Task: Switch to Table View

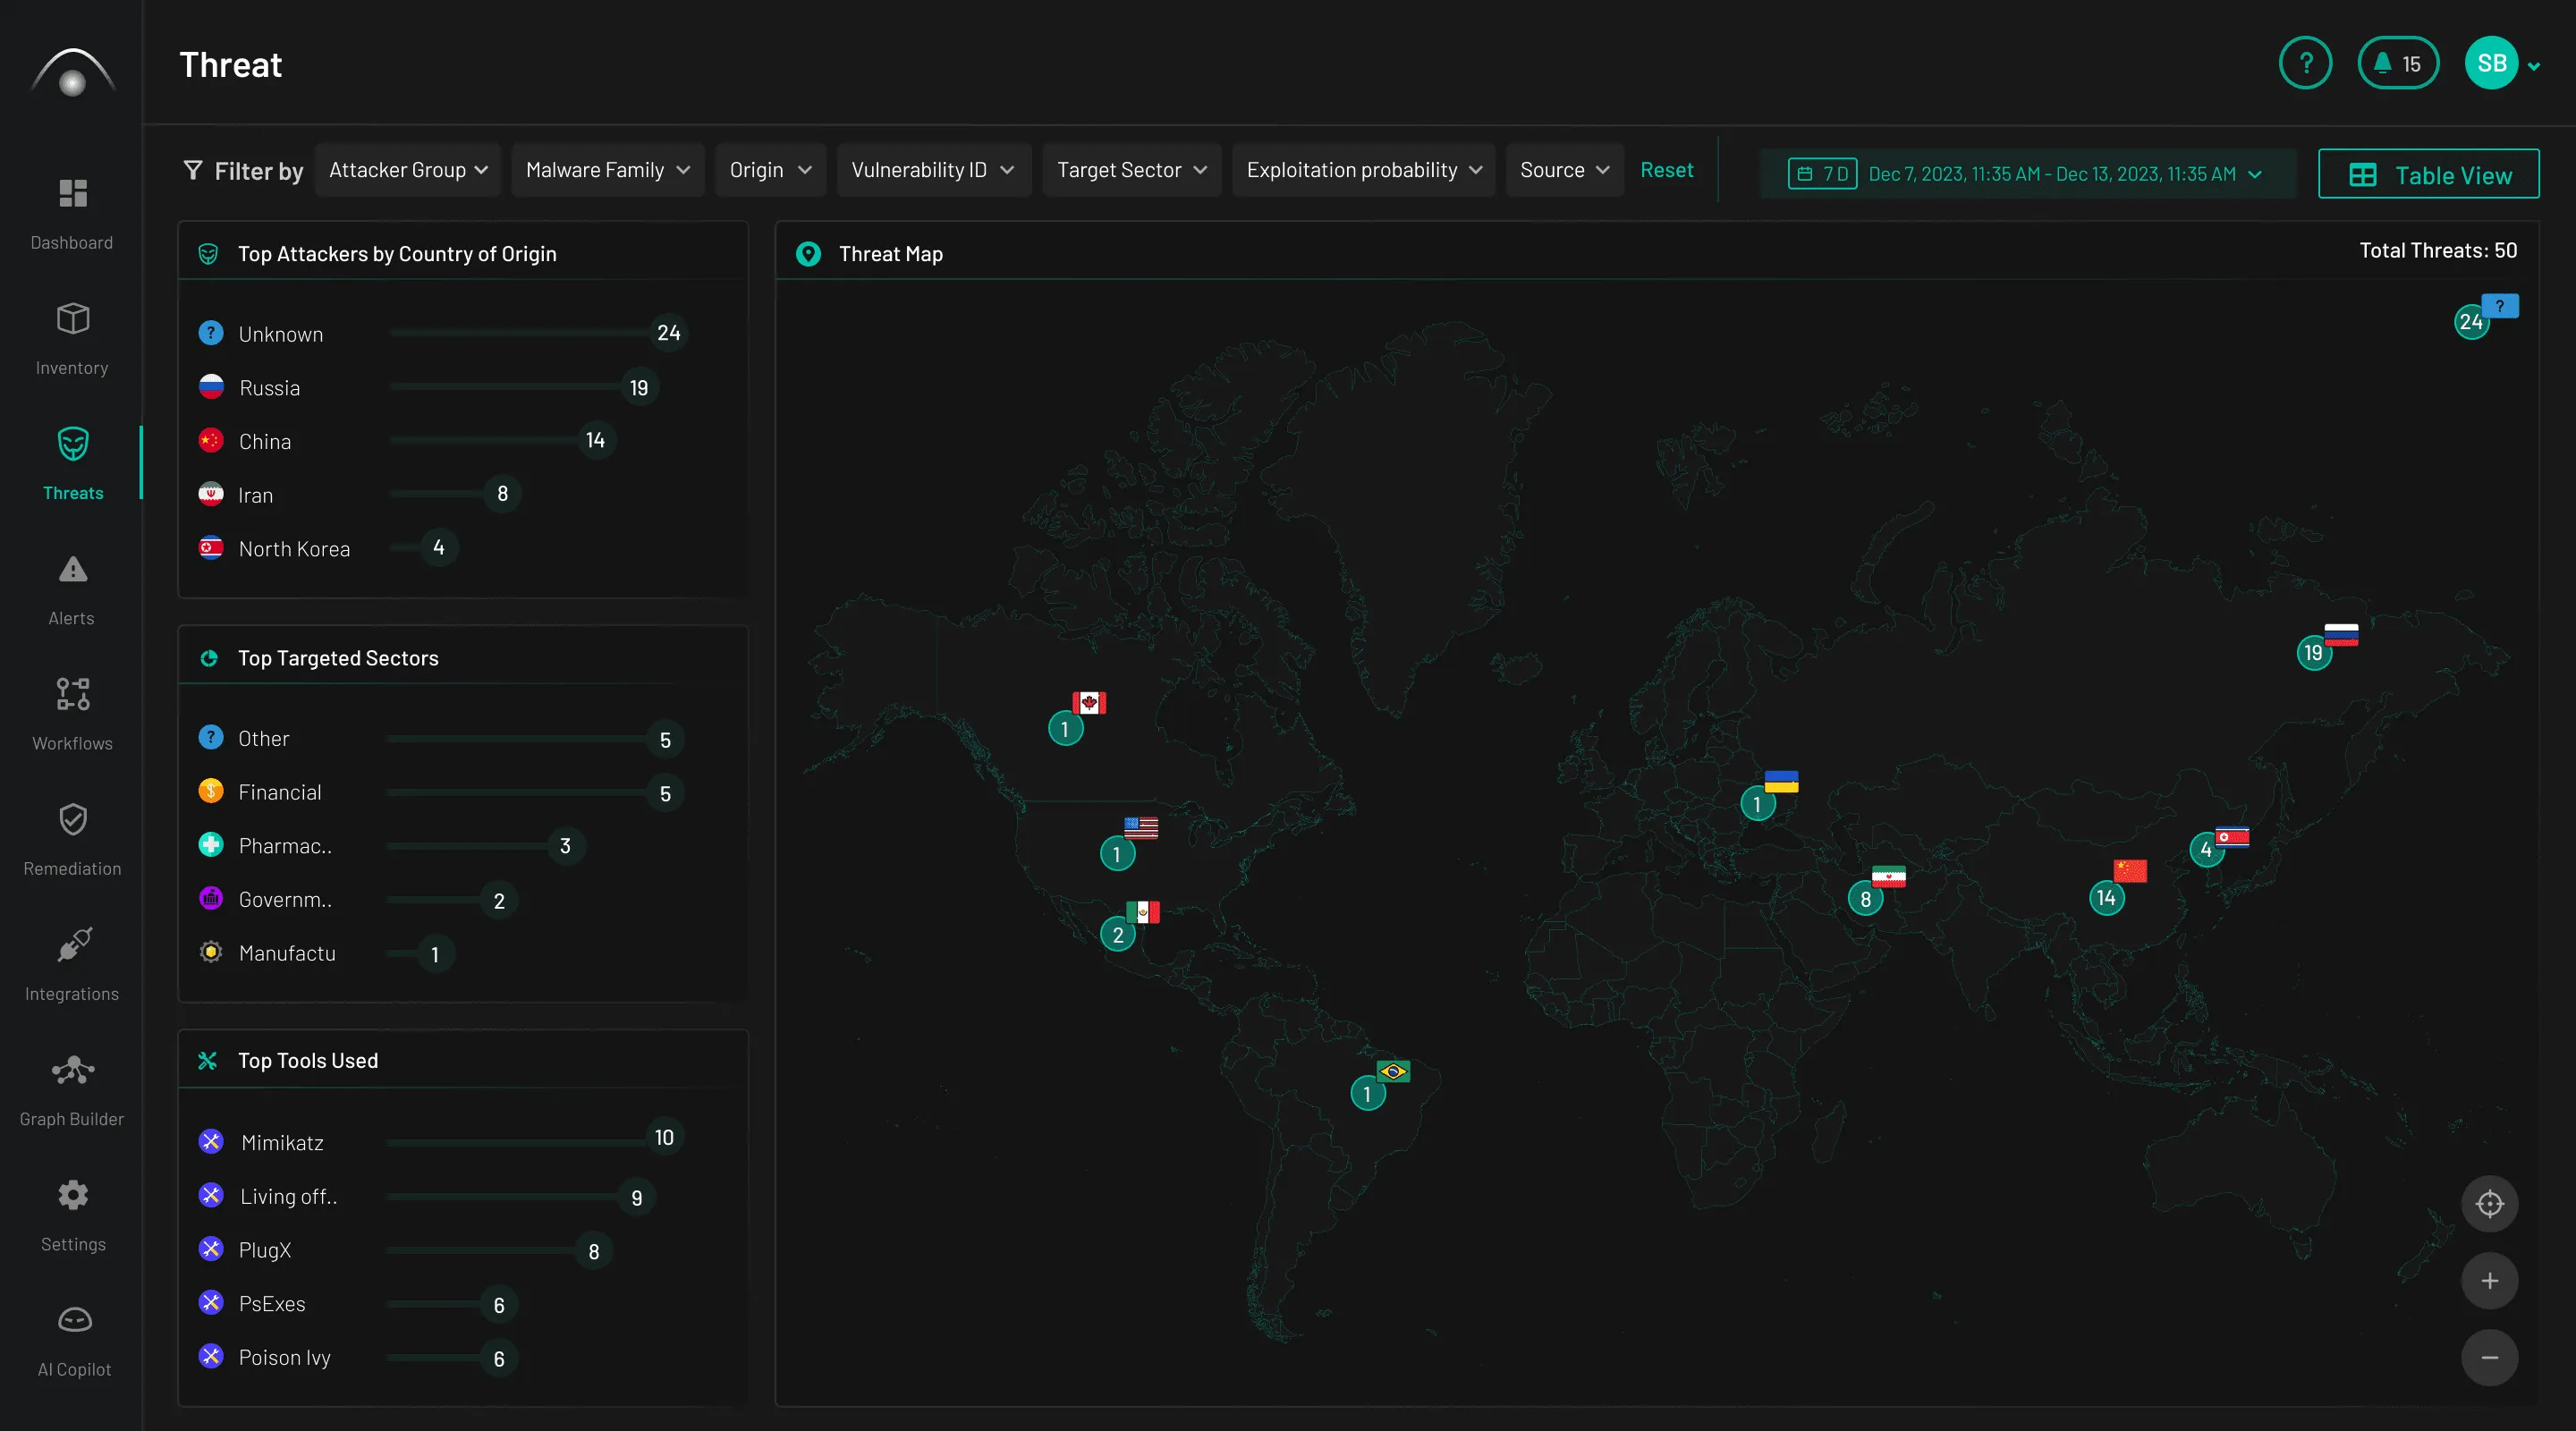Action: coord(2428,174)
